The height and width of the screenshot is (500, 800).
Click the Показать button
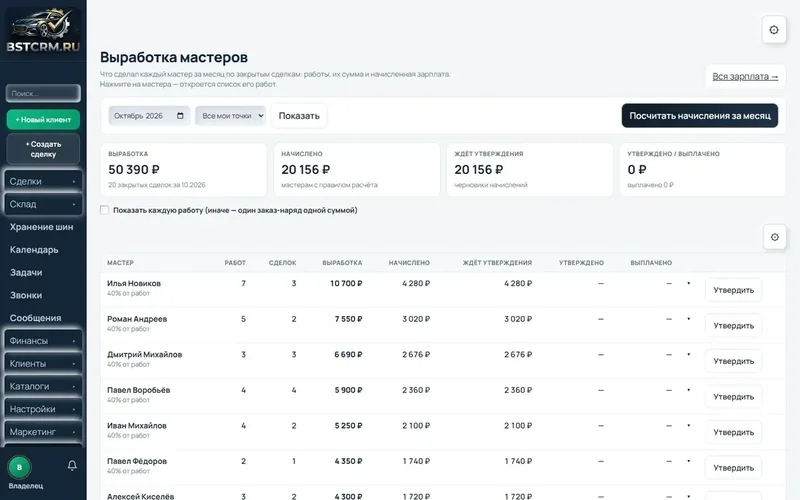[x=299, y=116]
